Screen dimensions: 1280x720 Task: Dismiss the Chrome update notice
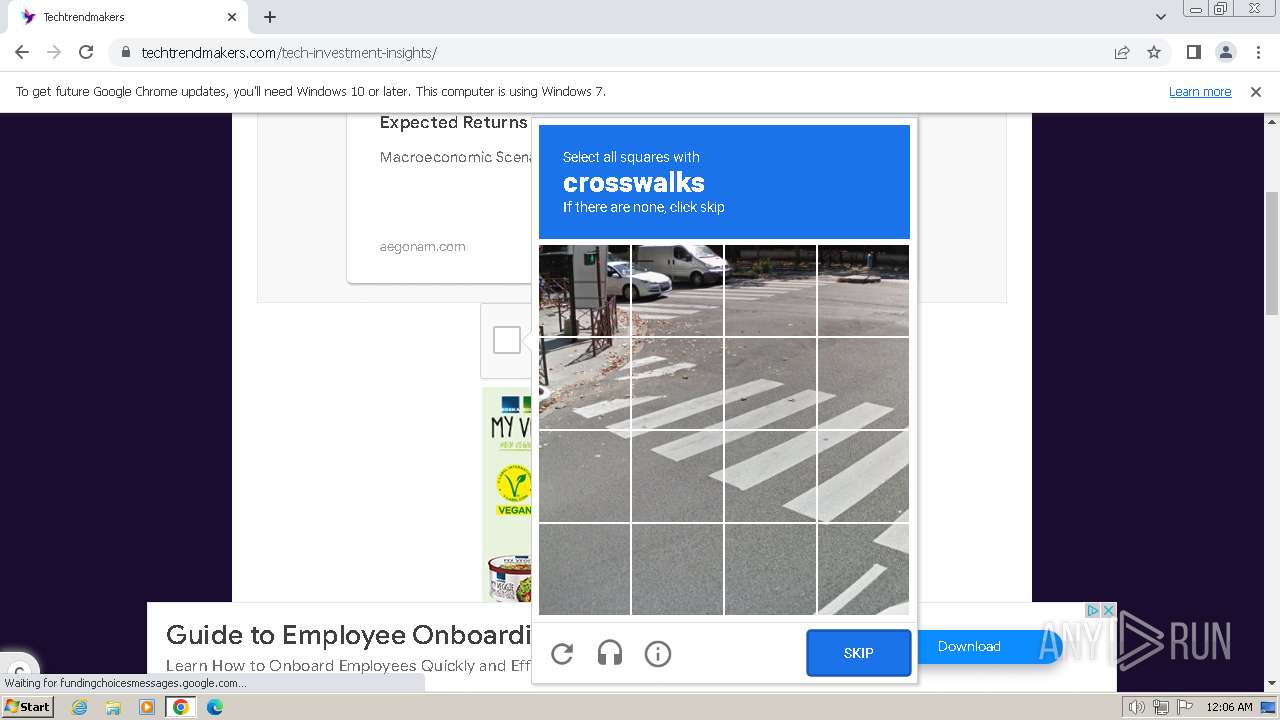click(1256, 91)
